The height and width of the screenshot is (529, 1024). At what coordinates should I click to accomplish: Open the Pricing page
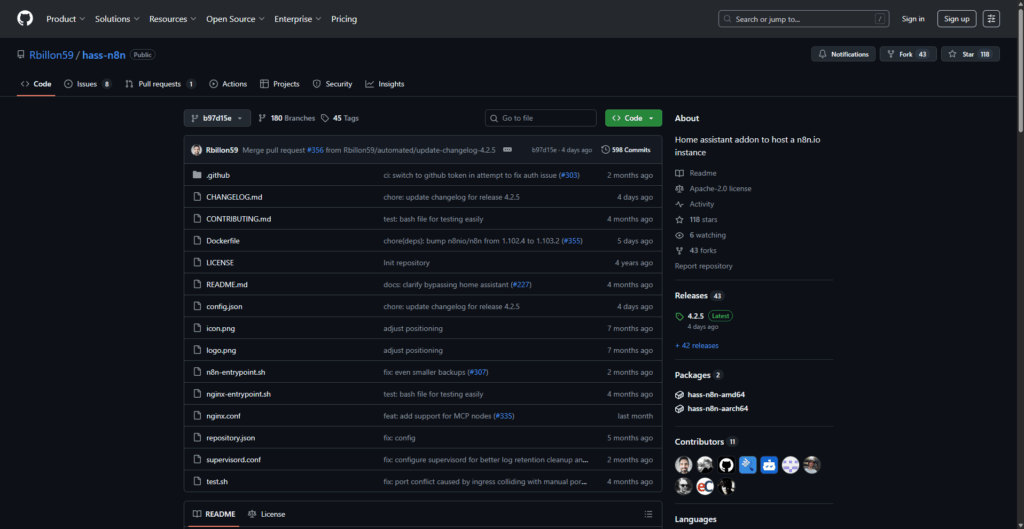(344, 19)
